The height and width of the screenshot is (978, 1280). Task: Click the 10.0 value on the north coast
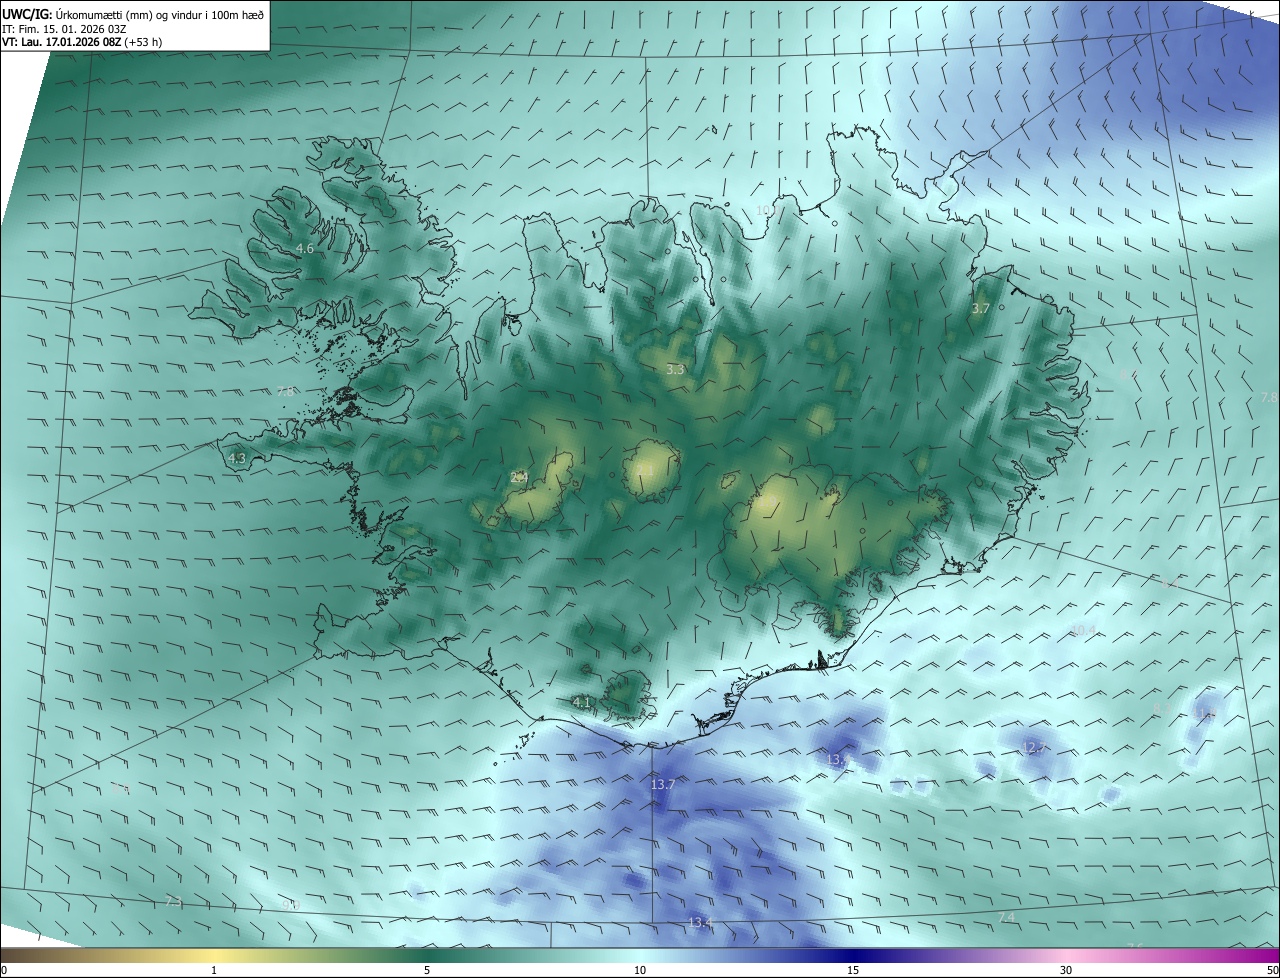[x=766, y=210]
